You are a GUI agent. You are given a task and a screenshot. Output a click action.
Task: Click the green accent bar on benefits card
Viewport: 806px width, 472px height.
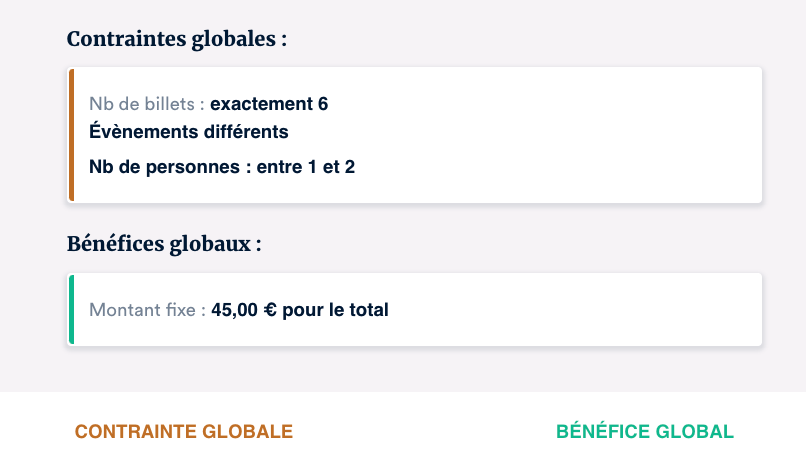pos(71,309)
